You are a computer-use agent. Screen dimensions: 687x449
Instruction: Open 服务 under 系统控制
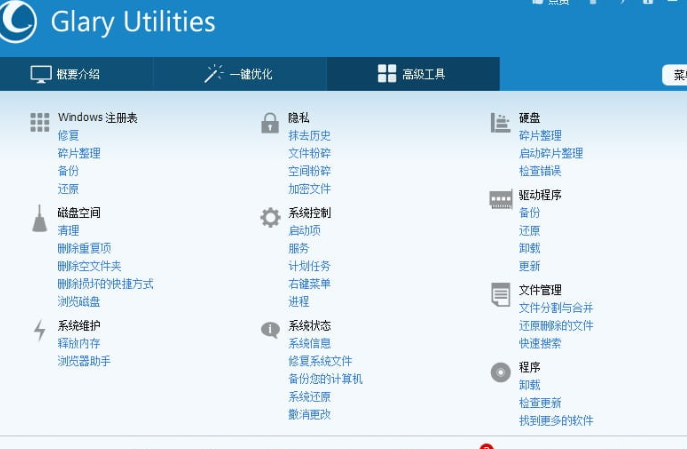coord(299,248)
